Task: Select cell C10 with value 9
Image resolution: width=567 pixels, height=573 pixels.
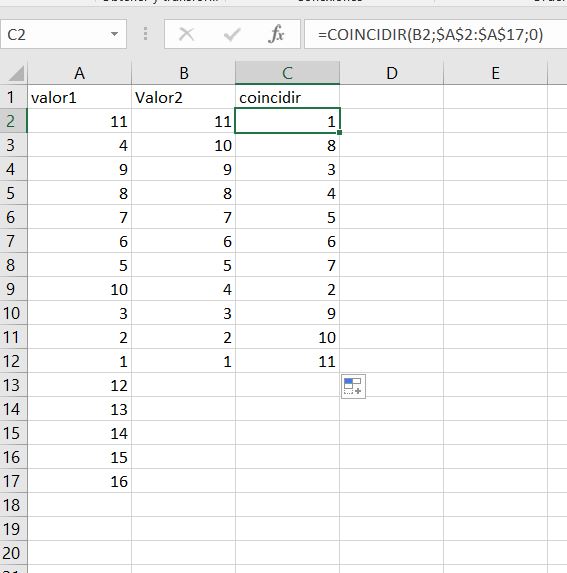Action: point(288,313)
